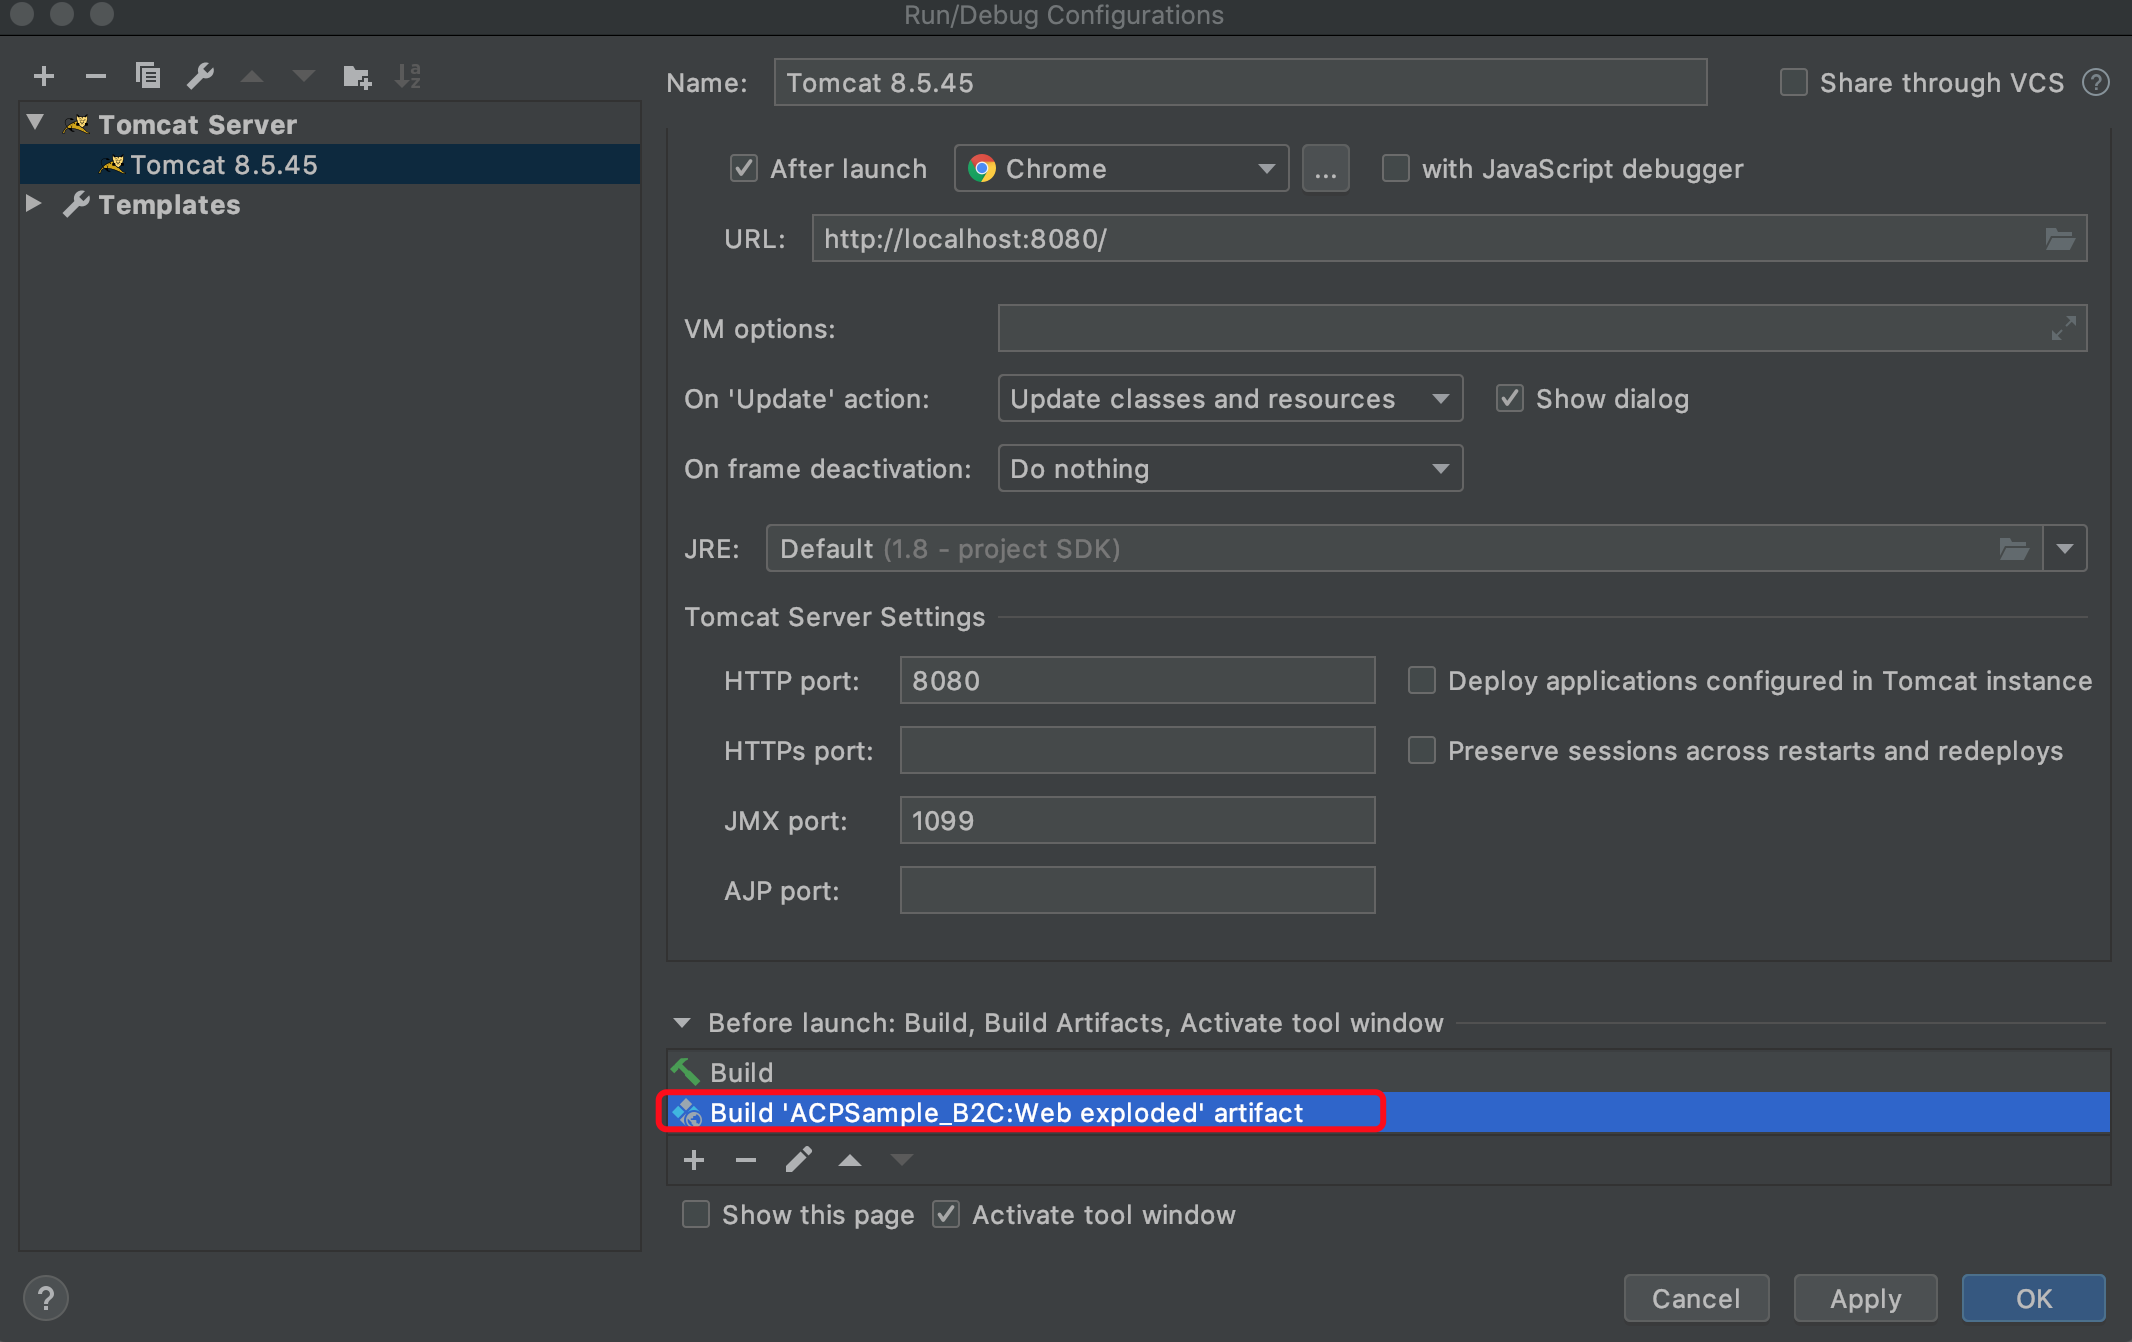Collapse the Before launch section
Viewport: 2132px width, 1342px height.
point(682,1022)
